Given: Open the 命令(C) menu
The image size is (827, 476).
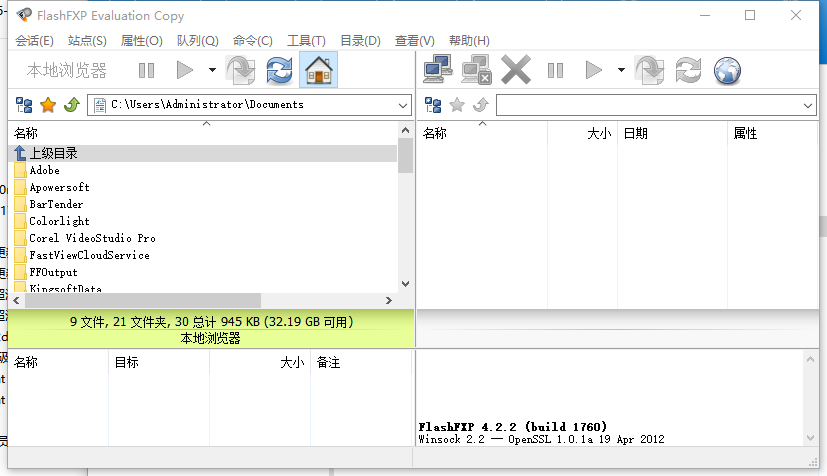Looking at the screenshot, I should pyautogui.click(x=253, y=41).
